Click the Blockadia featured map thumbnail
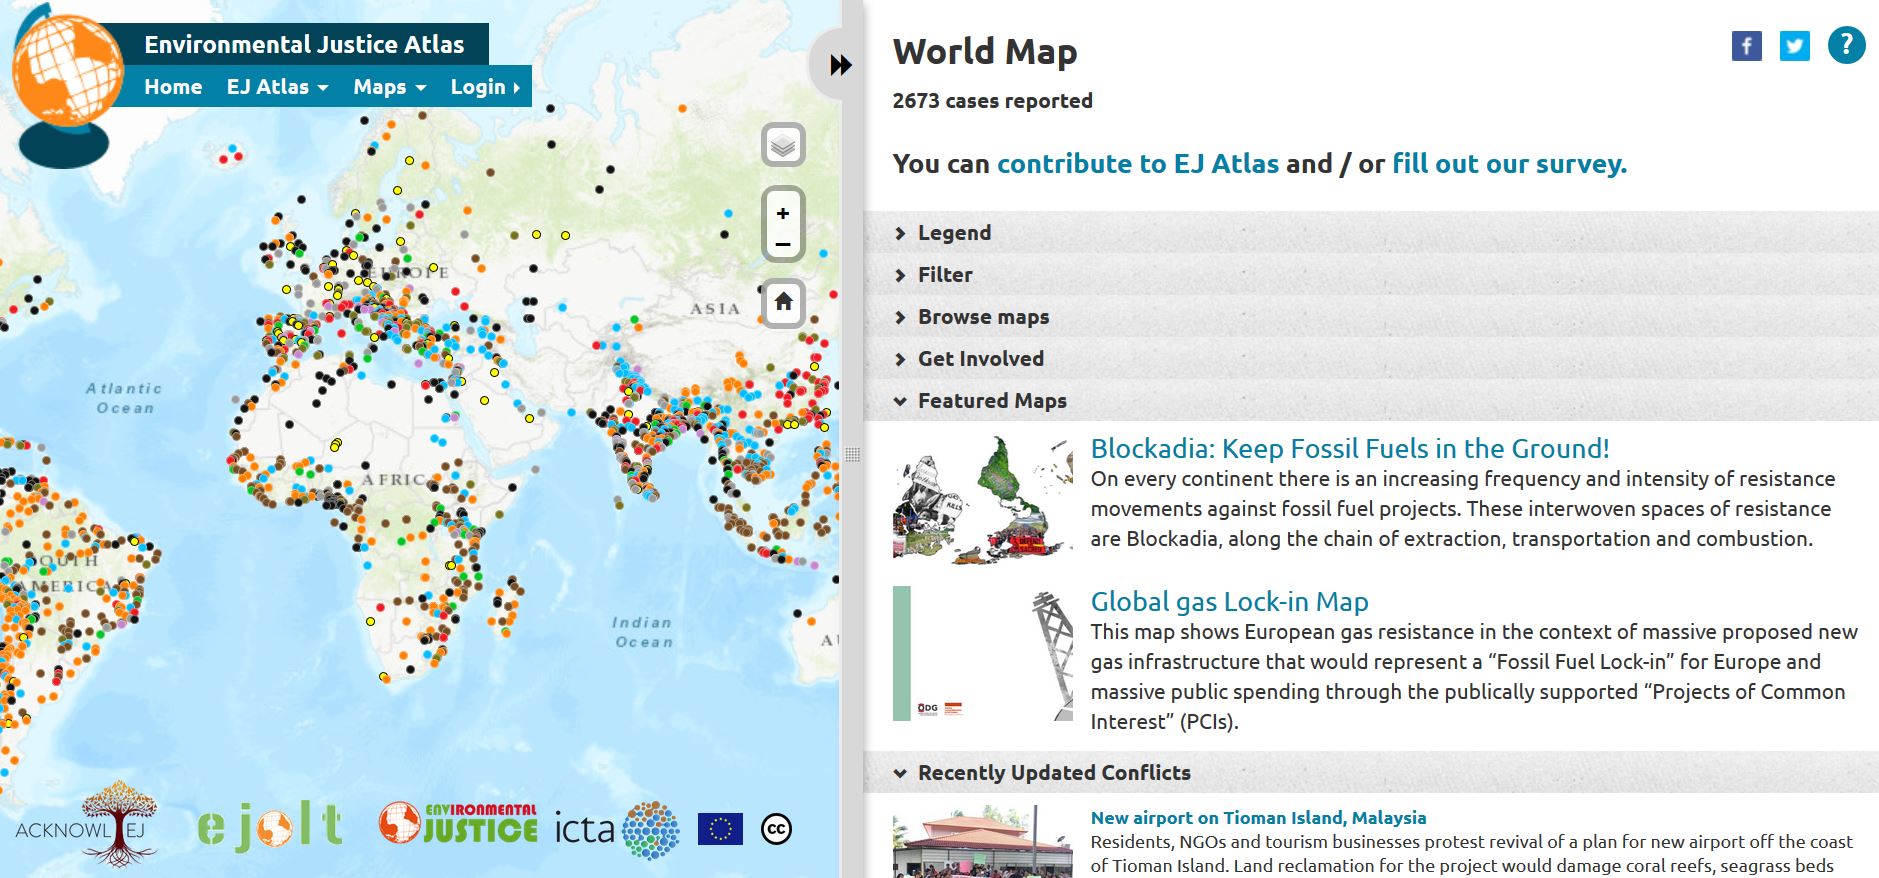This screenshot has width=1879, height=878. pos(982,498)
